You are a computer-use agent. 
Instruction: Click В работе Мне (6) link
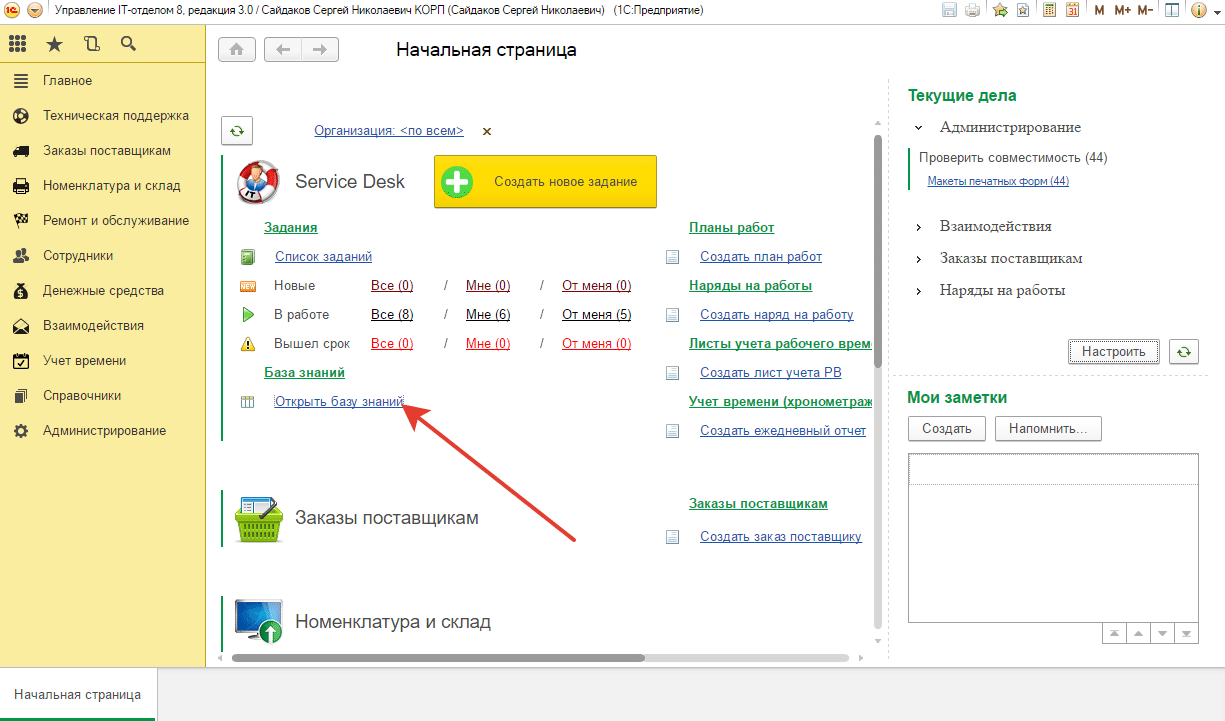(488, 314)
